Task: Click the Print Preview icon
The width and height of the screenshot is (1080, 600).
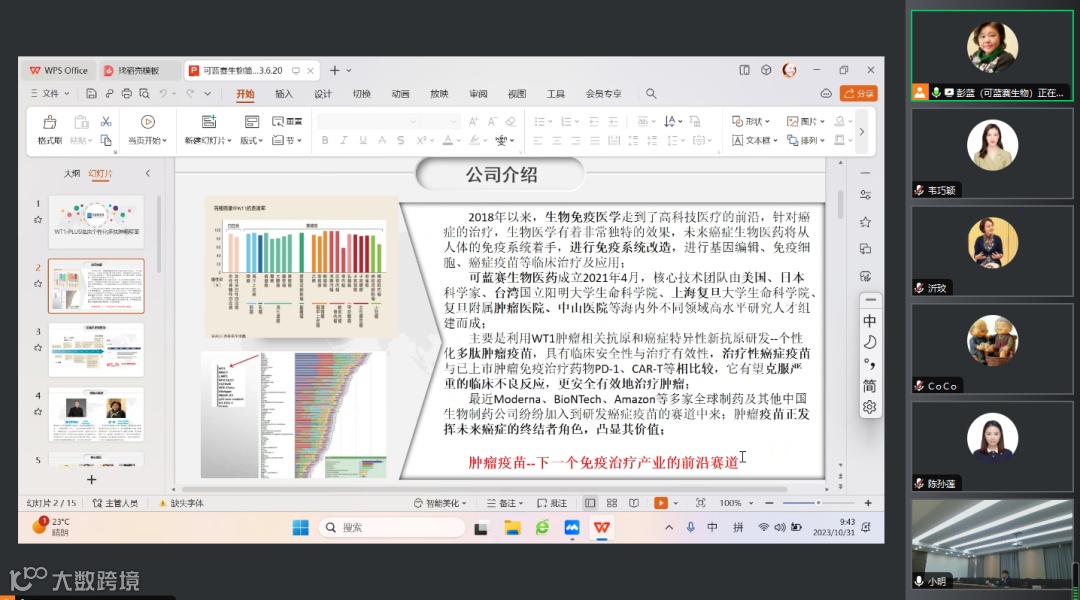Action: point(144,94)
